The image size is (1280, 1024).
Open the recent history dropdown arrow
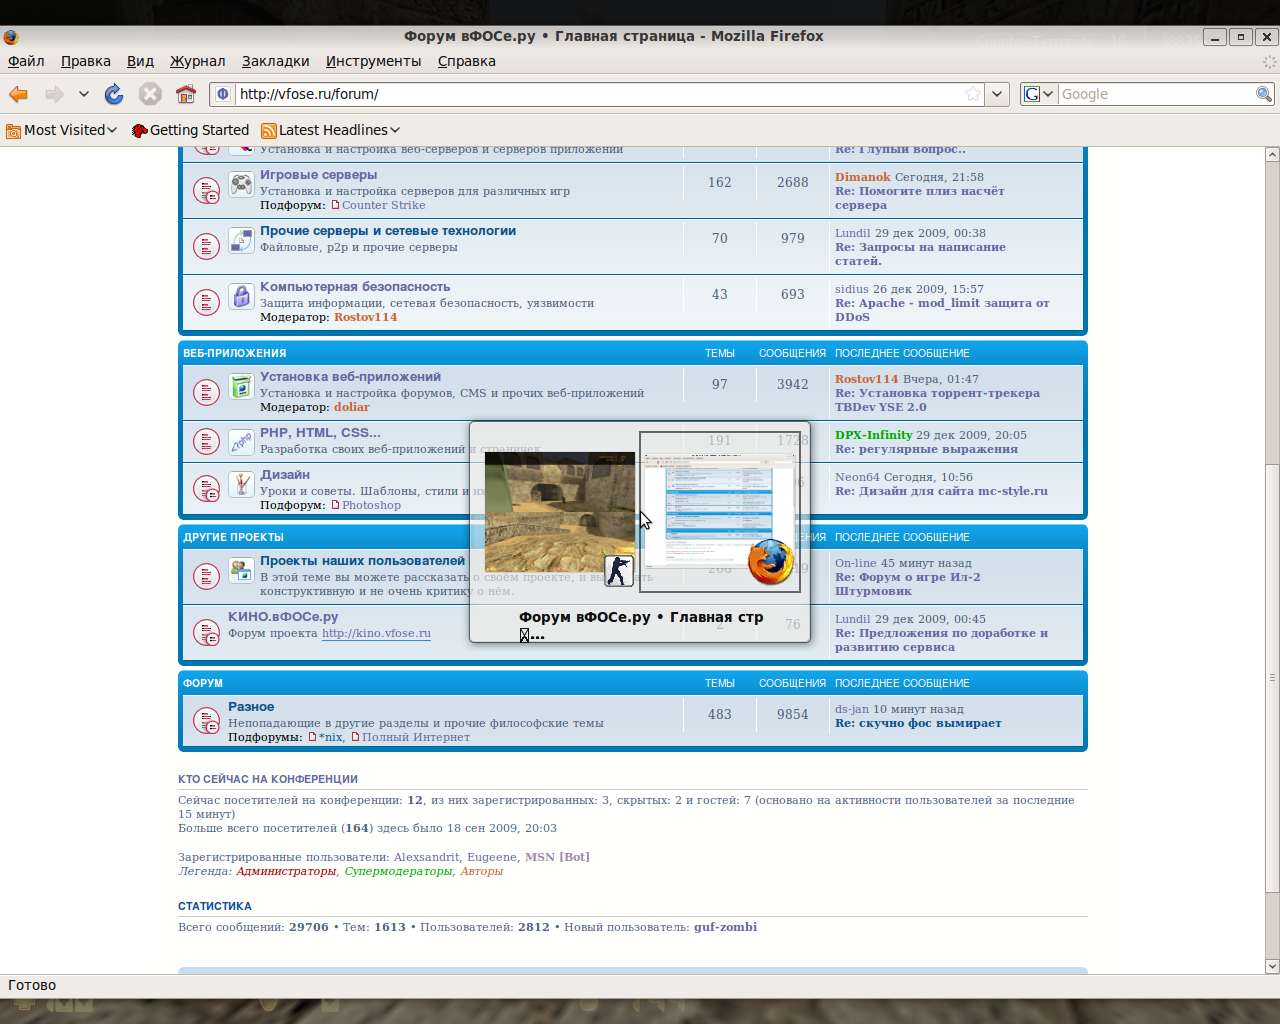pos(84,94)
